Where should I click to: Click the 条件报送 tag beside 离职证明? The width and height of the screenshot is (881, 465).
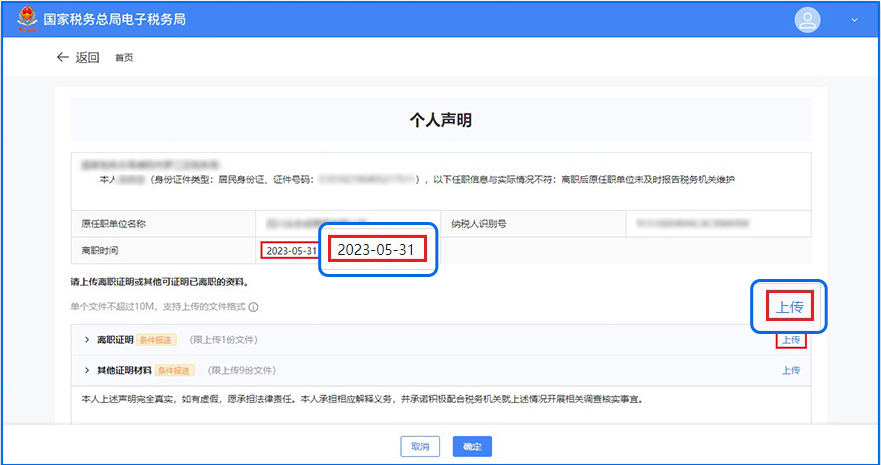pos(158,340)
